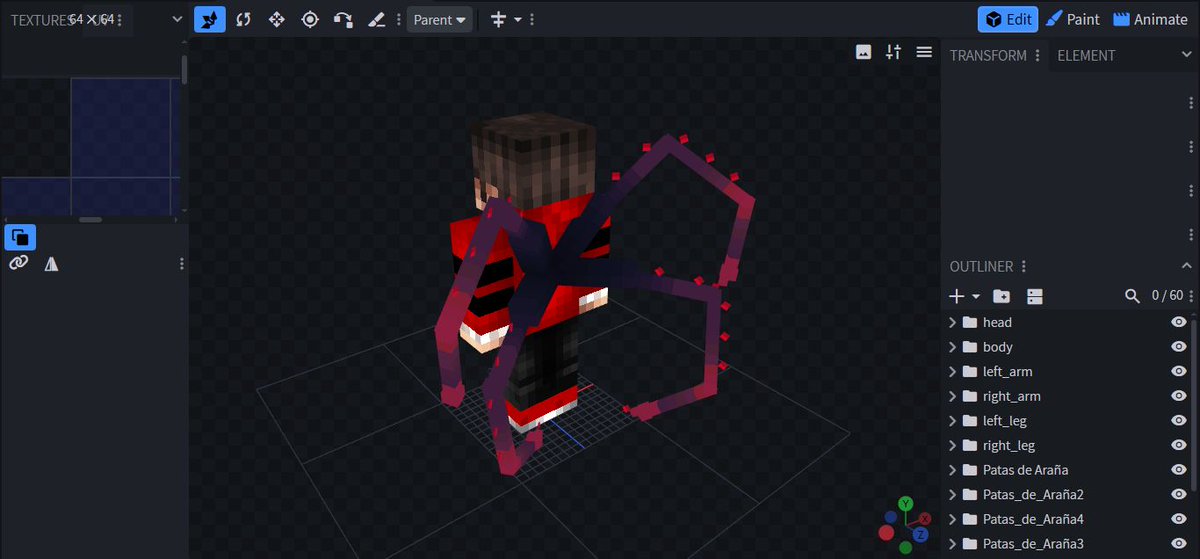
Task: Select the pen-shaped tool in toolbar
Action: click(x=376, y=19)
